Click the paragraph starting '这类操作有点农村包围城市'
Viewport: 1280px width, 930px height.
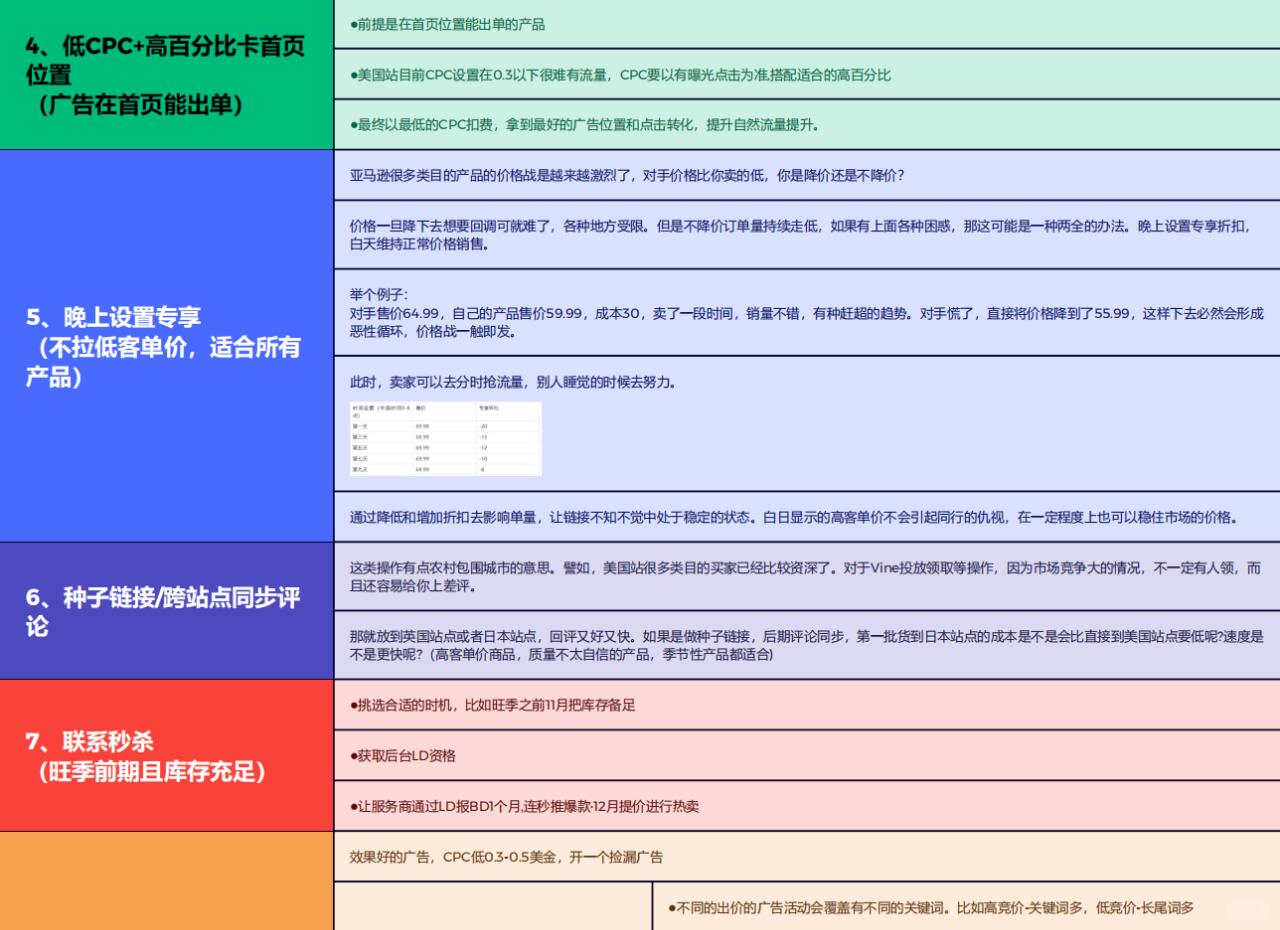[x=807, y=577]
